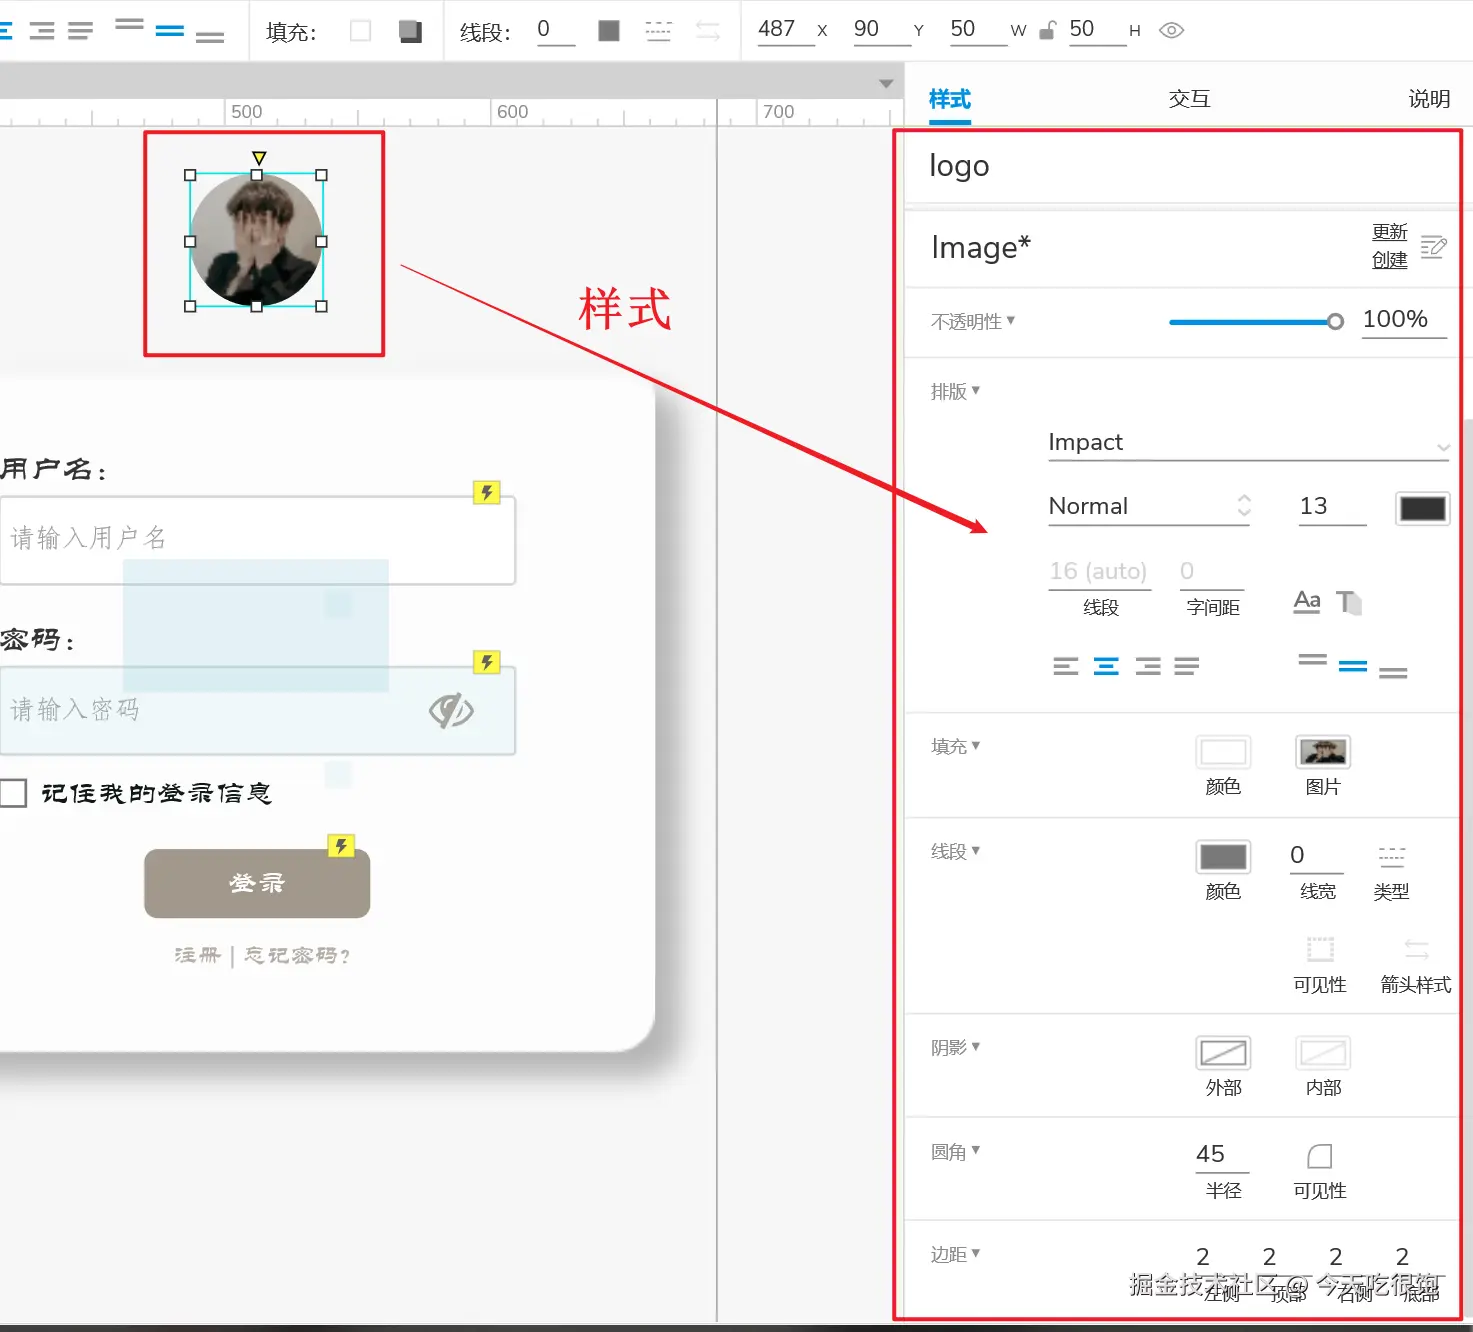Open the font color swatch

coord(1422,508)
